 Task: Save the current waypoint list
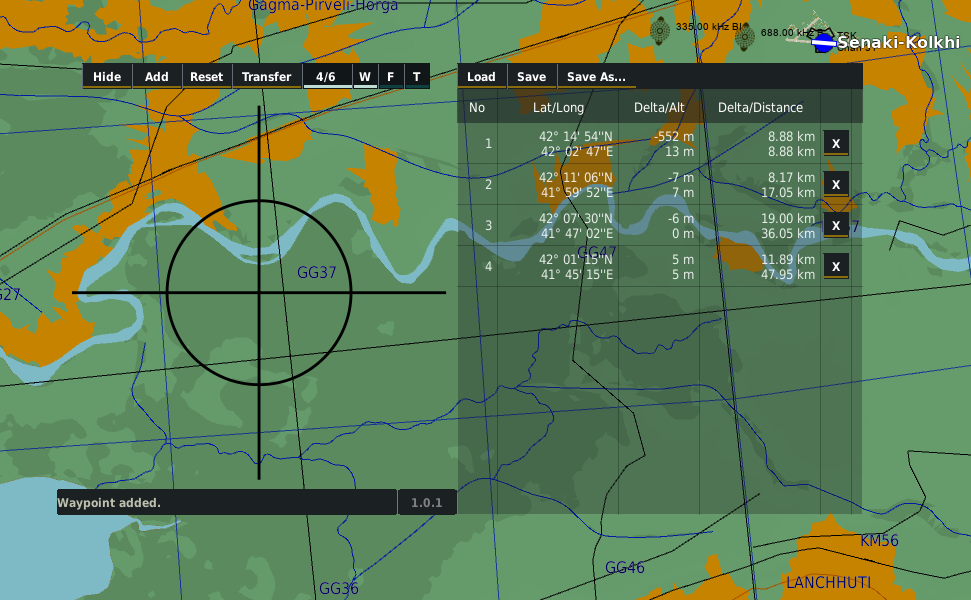click(x=531, y=77)
